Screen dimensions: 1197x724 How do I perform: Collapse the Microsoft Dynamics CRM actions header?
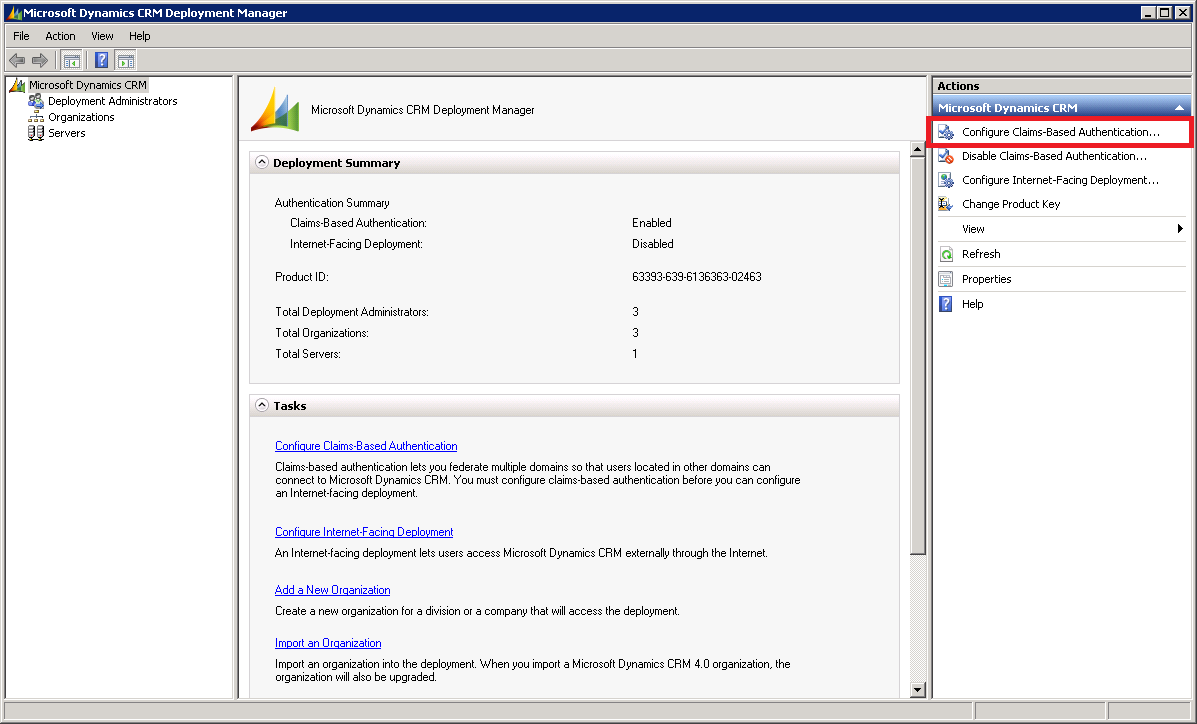[x=1179, y=108]
